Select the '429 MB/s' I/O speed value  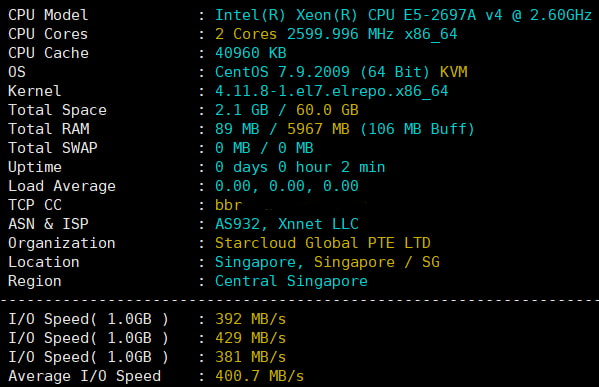tap(251, 338)
